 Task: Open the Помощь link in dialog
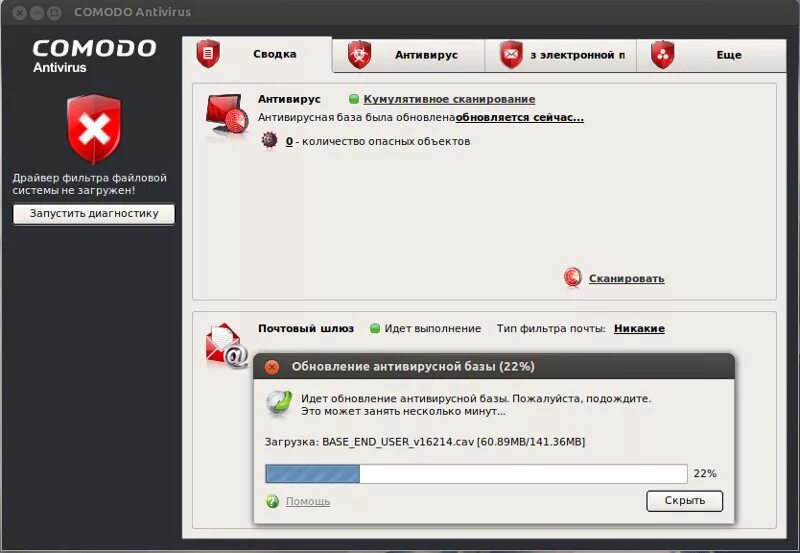308,501
